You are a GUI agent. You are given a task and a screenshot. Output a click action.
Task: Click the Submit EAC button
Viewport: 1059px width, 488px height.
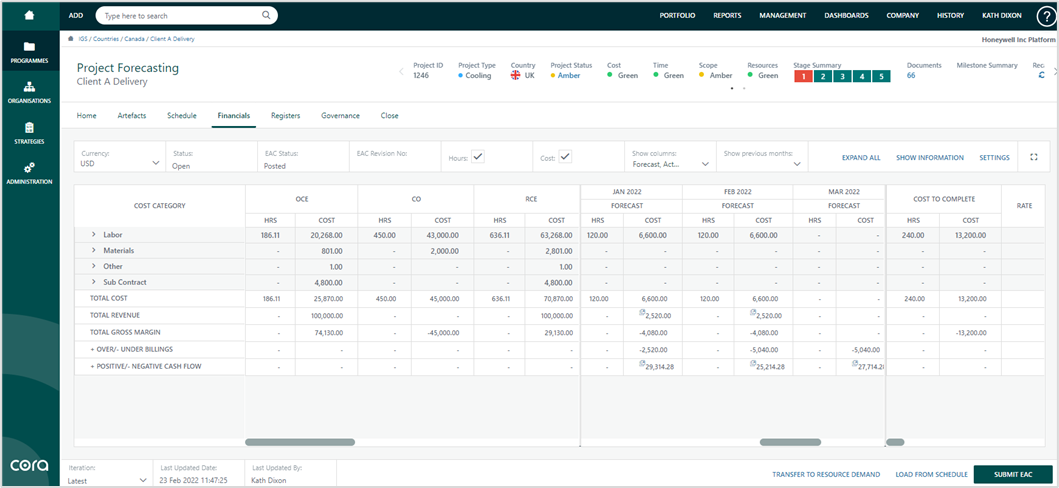[x=1013, y=475]
